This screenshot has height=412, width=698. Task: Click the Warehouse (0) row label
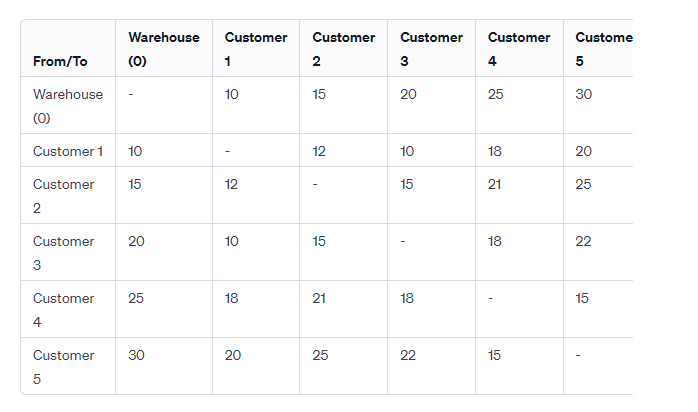tap(68, 106)
